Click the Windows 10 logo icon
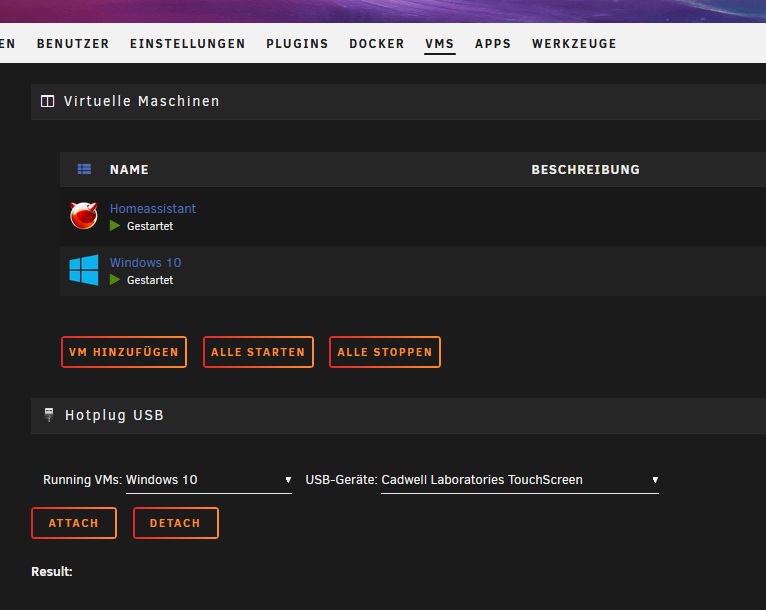 click(x=84, y=270)
